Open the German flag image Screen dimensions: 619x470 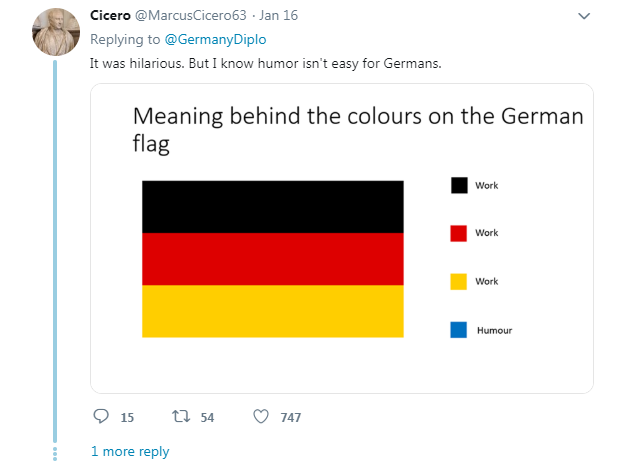coord(273,259)
